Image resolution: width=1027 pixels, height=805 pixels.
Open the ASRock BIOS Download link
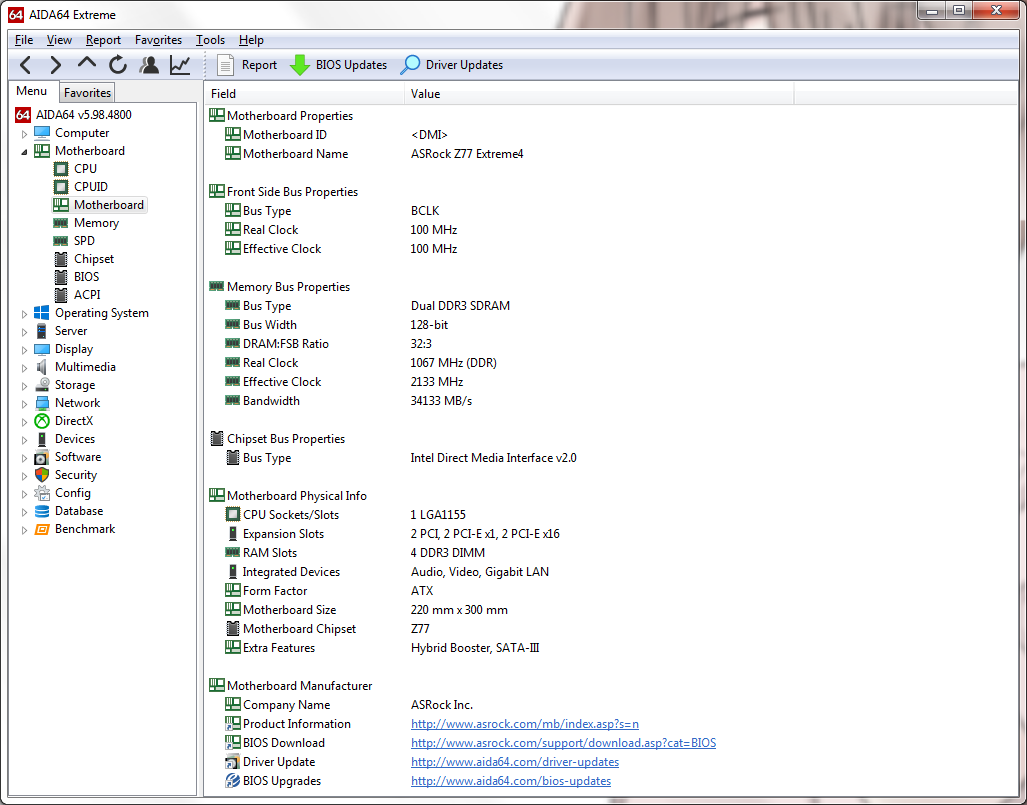point(563,743)
